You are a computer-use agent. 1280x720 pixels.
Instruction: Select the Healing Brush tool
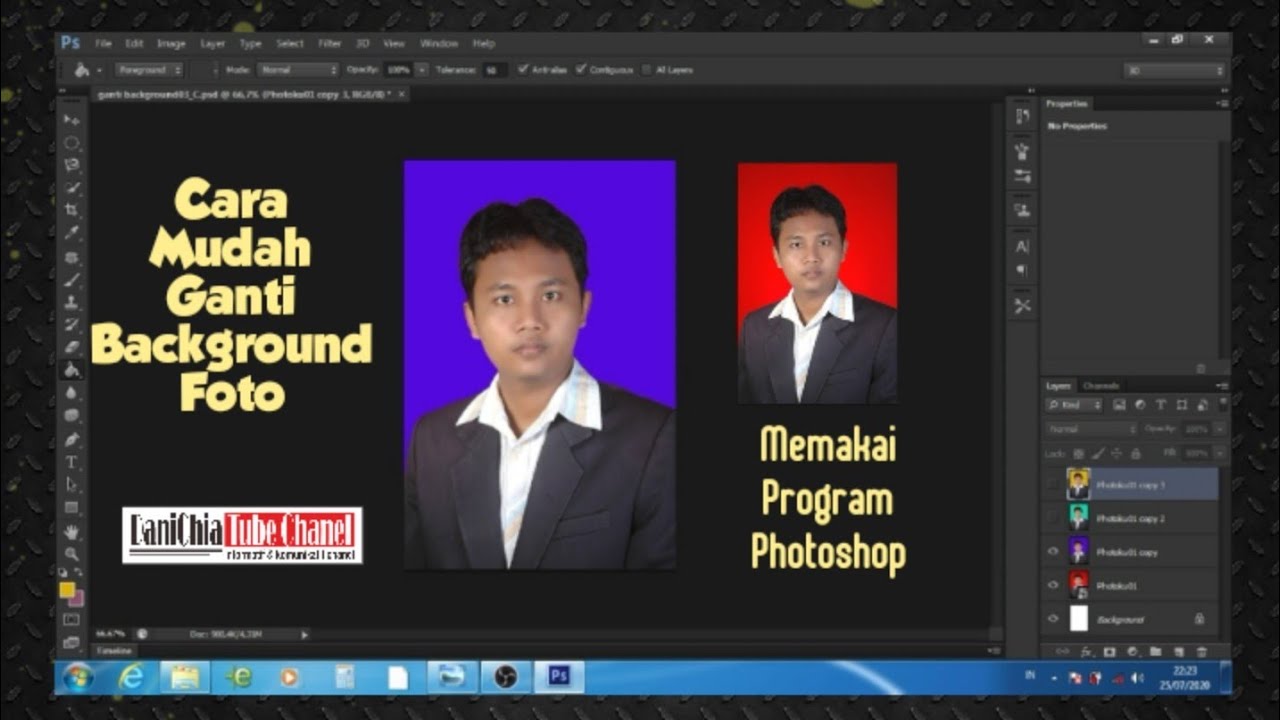click(72, 257)
